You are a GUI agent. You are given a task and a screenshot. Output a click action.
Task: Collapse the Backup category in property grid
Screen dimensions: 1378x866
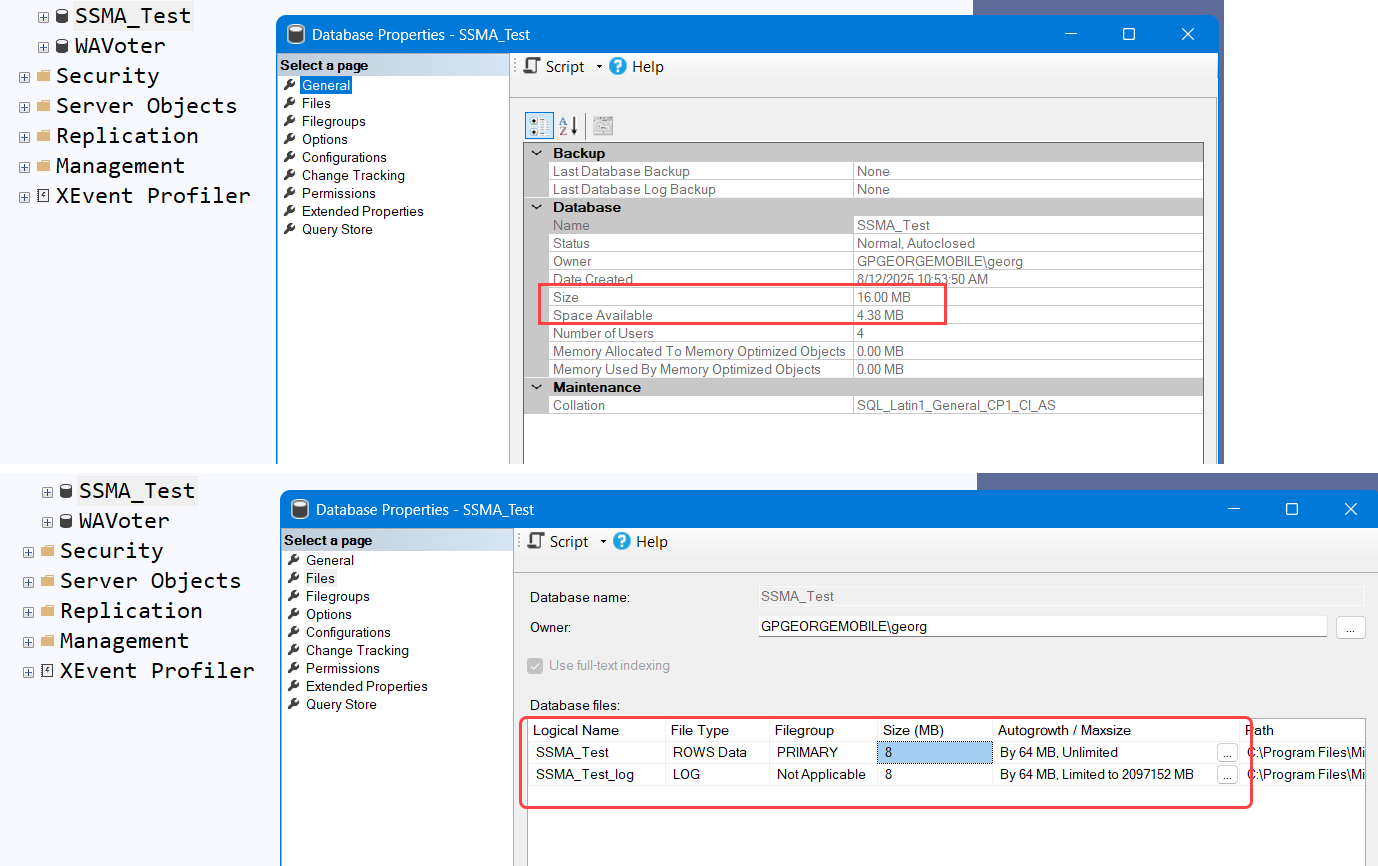click(x=537, y=153)
